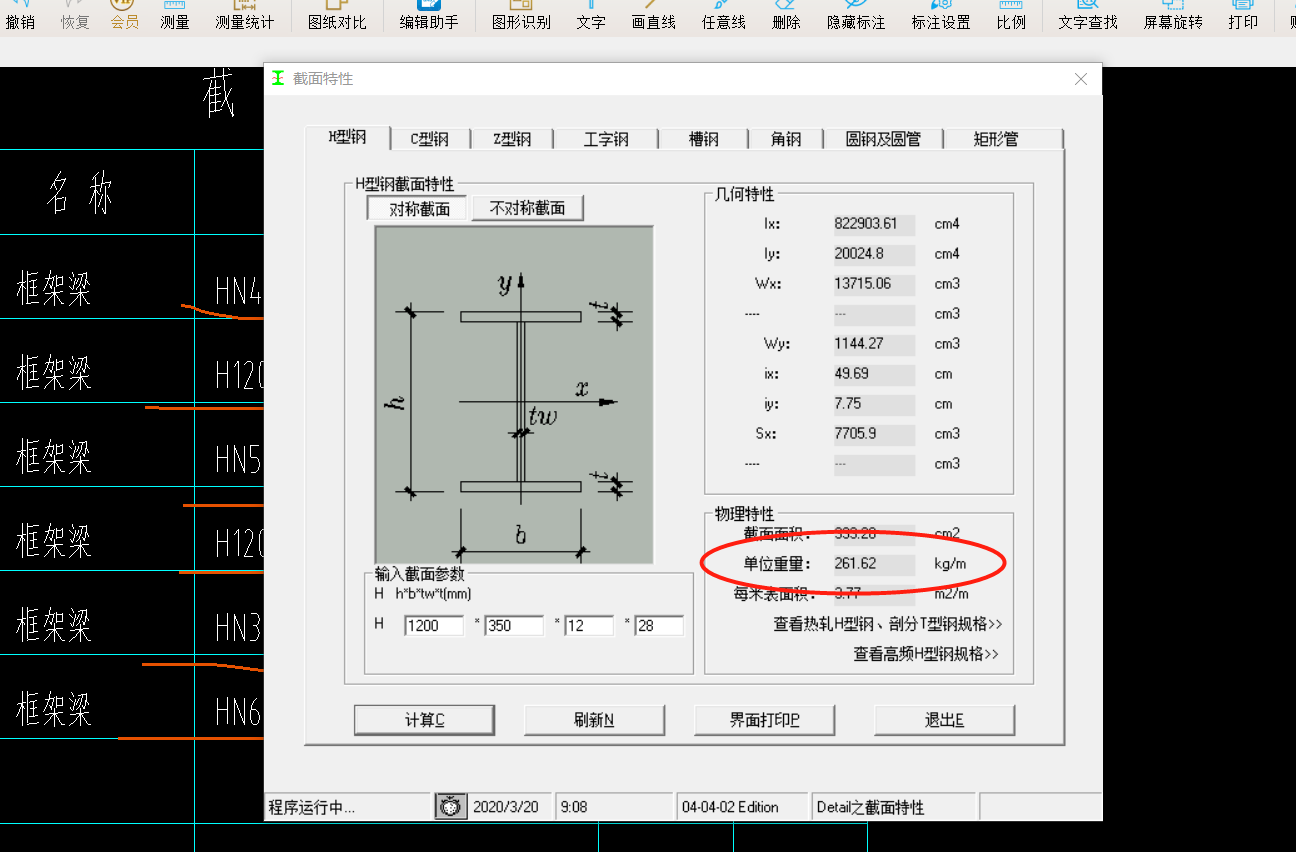The image size is (1296, 852).
Task: Switch to the Z型钢 tab
Action: (512, 139)
